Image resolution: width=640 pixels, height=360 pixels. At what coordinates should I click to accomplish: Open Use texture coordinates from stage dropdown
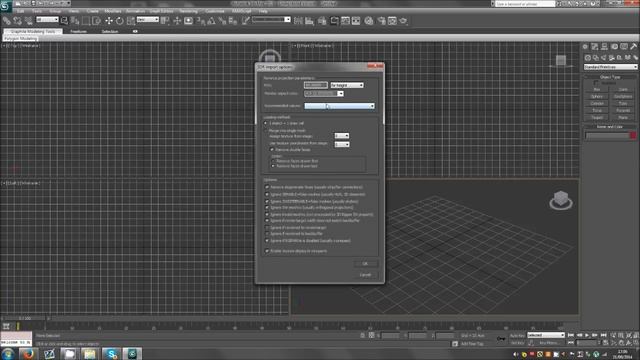(342, 144)
